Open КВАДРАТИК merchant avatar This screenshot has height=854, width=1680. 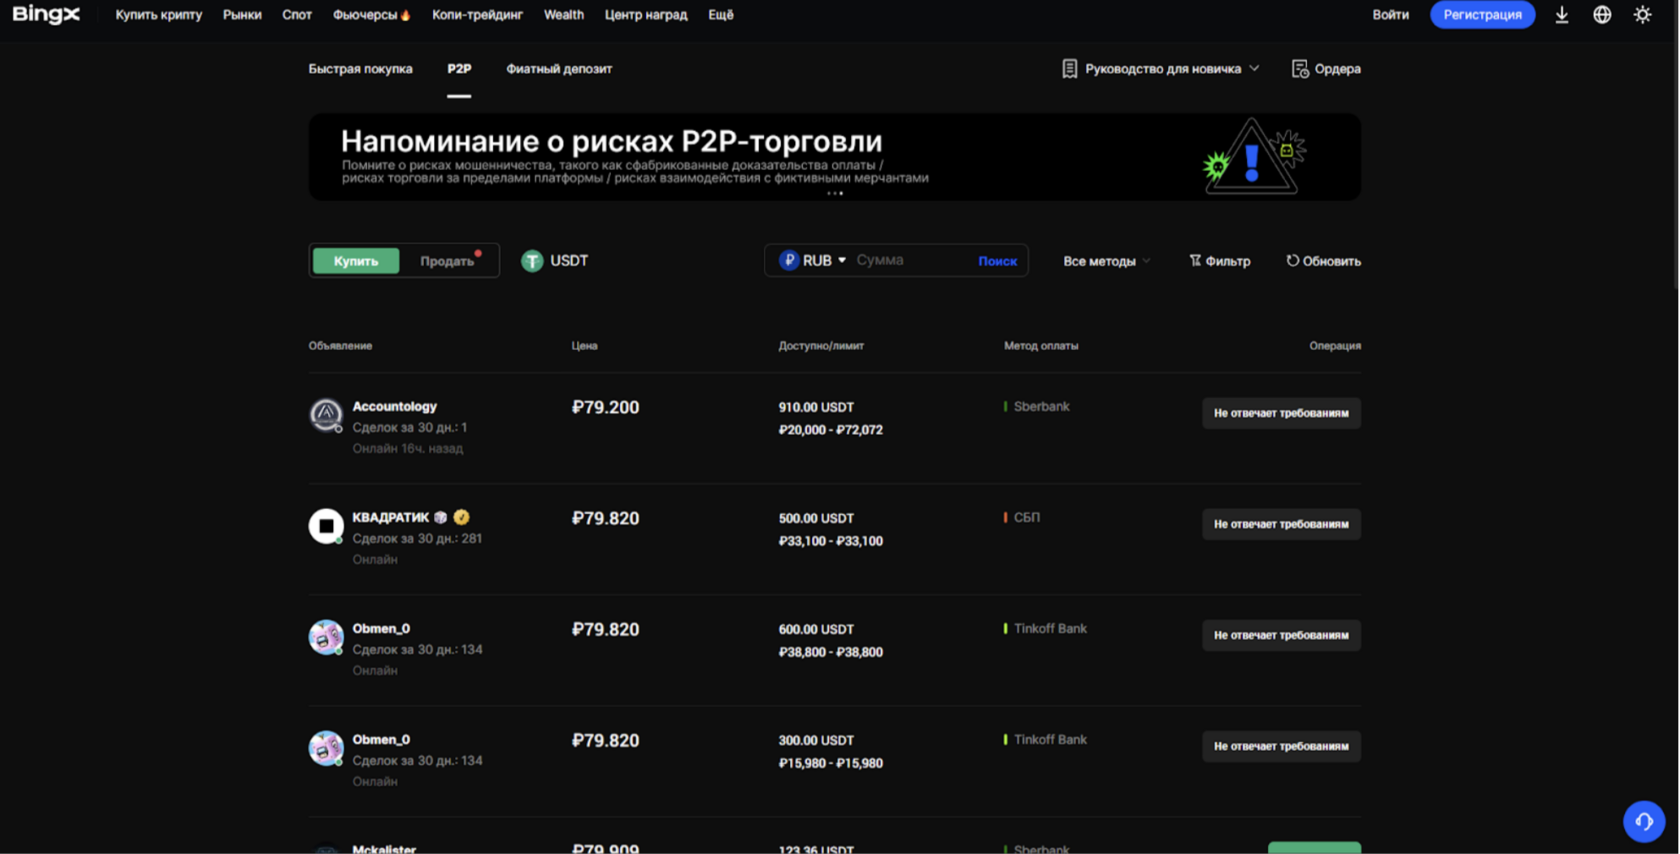click(x=326, y=525)
